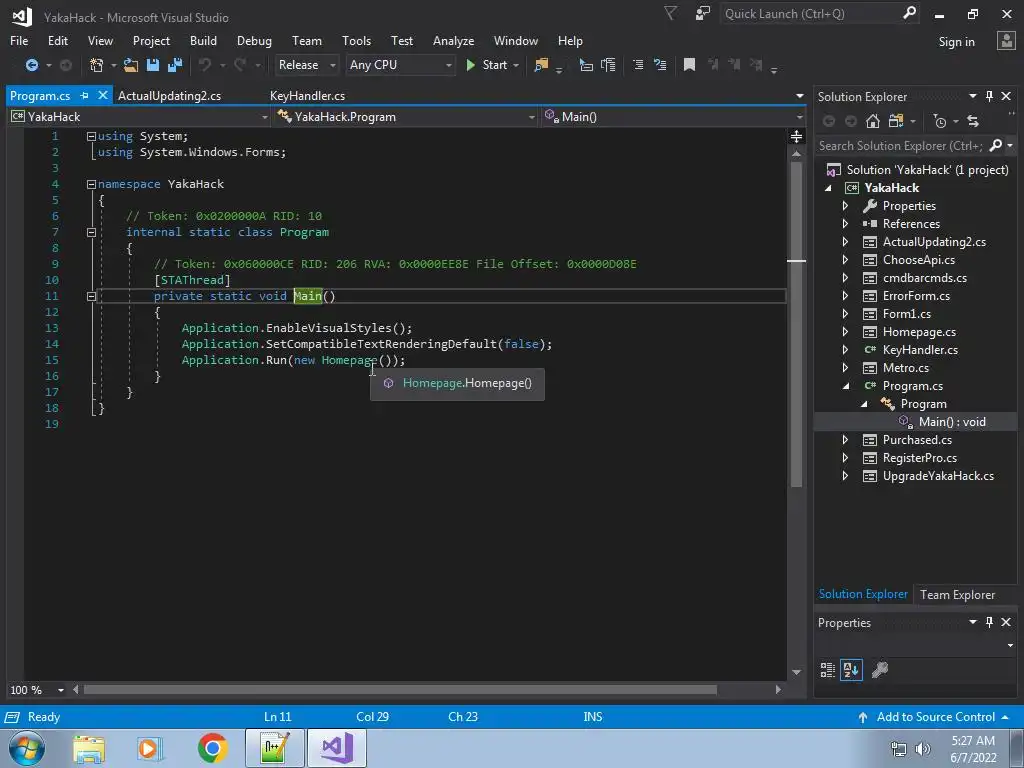
Task: Click Add to Source Control in status bar
Action: pyautogui.click(x=935, y=716)
